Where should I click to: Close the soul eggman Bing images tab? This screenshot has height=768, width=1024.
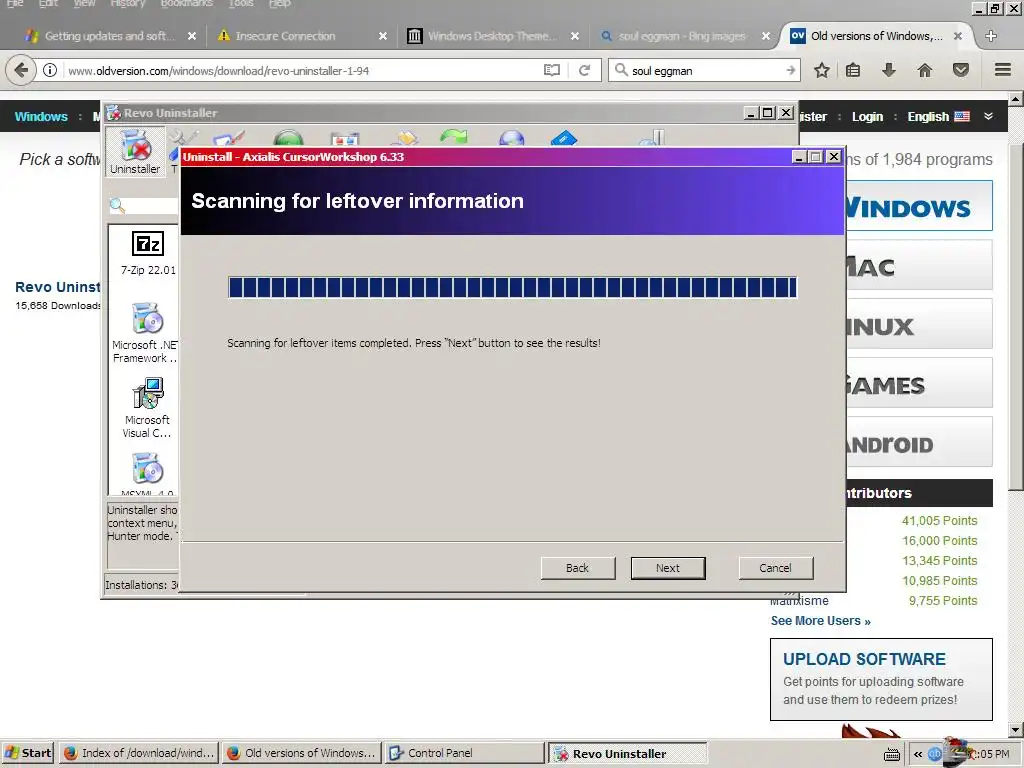click(x=765, y=37)
